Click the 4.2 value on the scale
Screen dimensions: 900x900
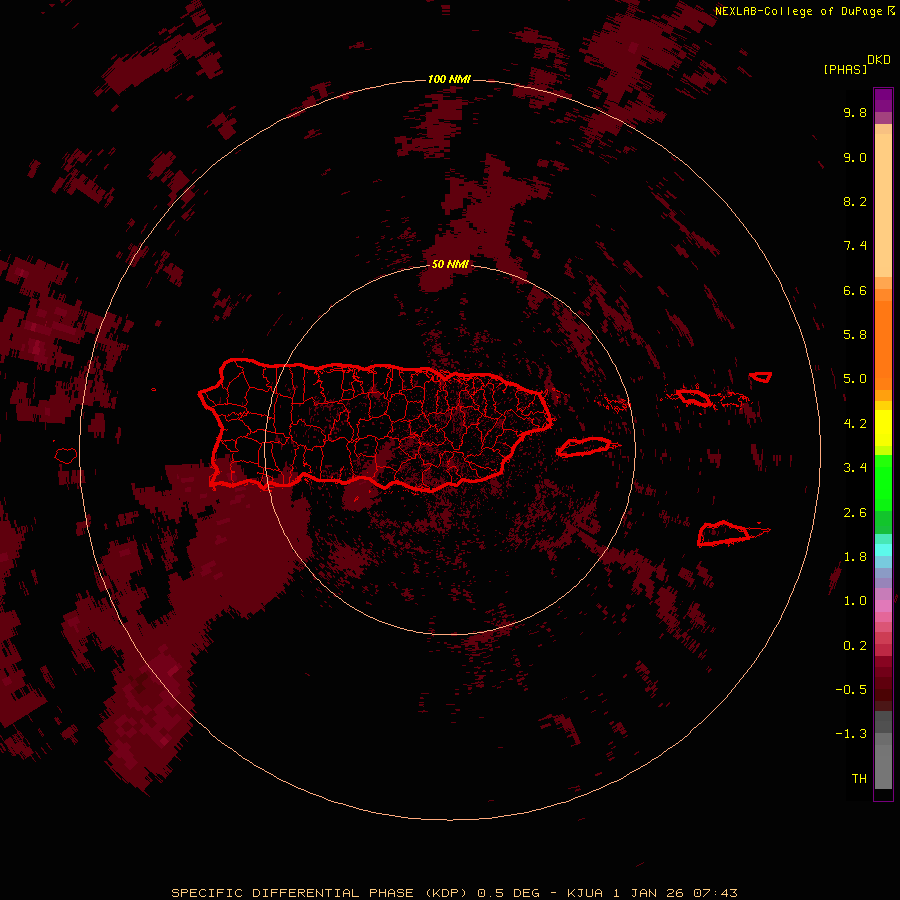coord(855,424)
